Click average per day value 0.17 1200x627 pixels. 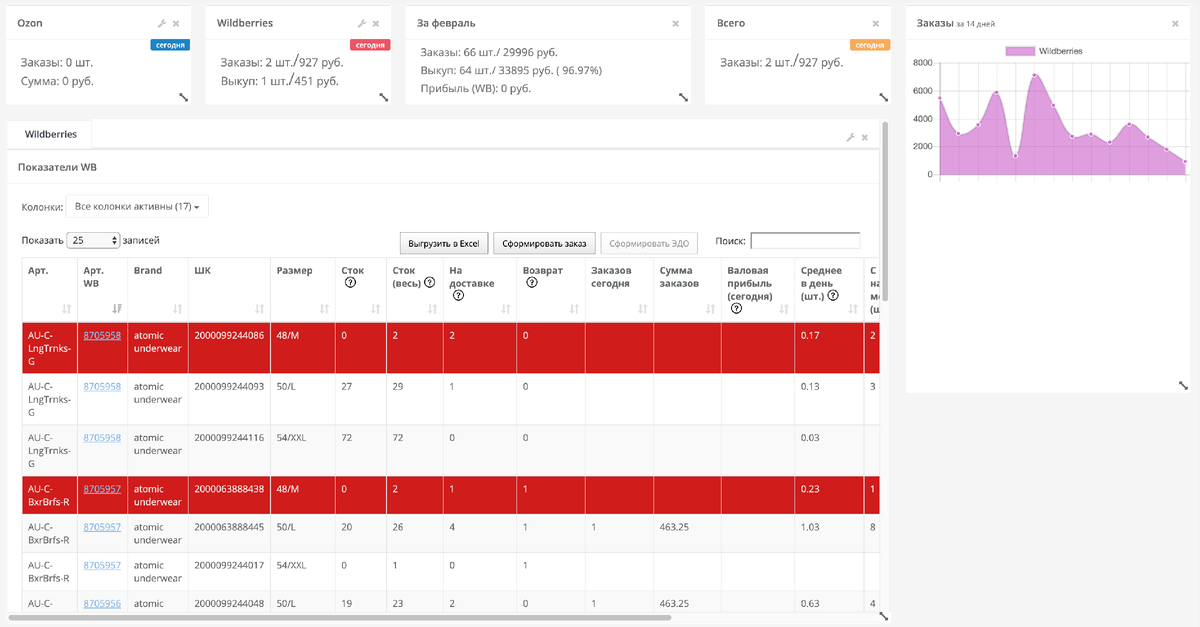click(x=810, y=335)
